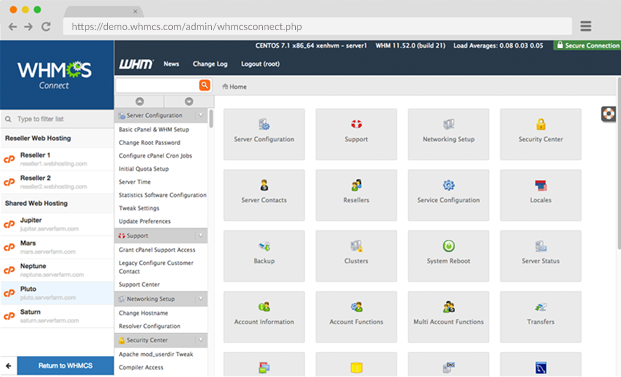Open Grant cPanel Support Access link

coord(157,250)
